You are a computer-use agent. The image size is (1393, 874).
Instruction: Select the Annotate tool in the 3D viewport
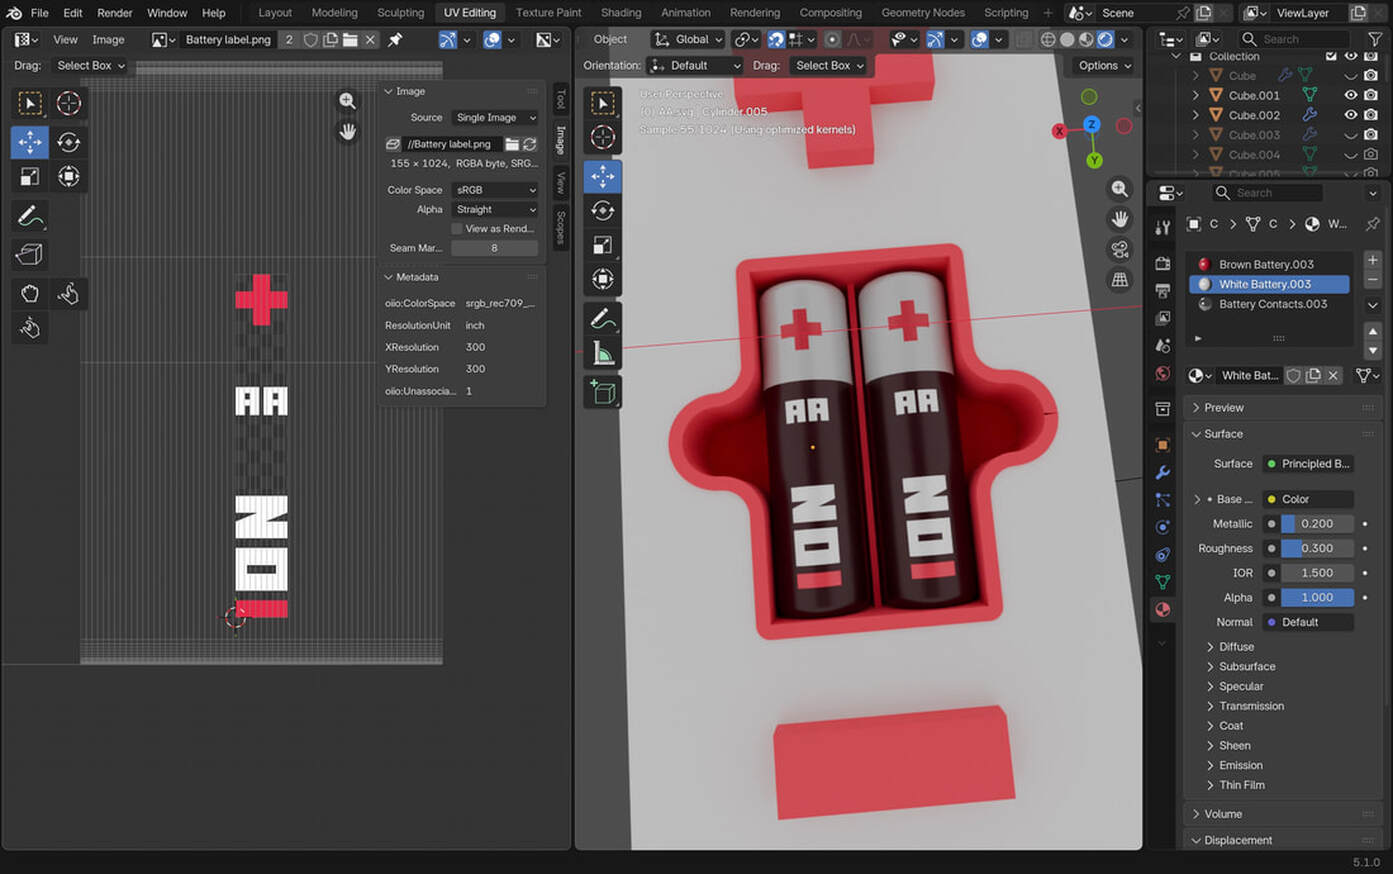(x=602, y=319)
